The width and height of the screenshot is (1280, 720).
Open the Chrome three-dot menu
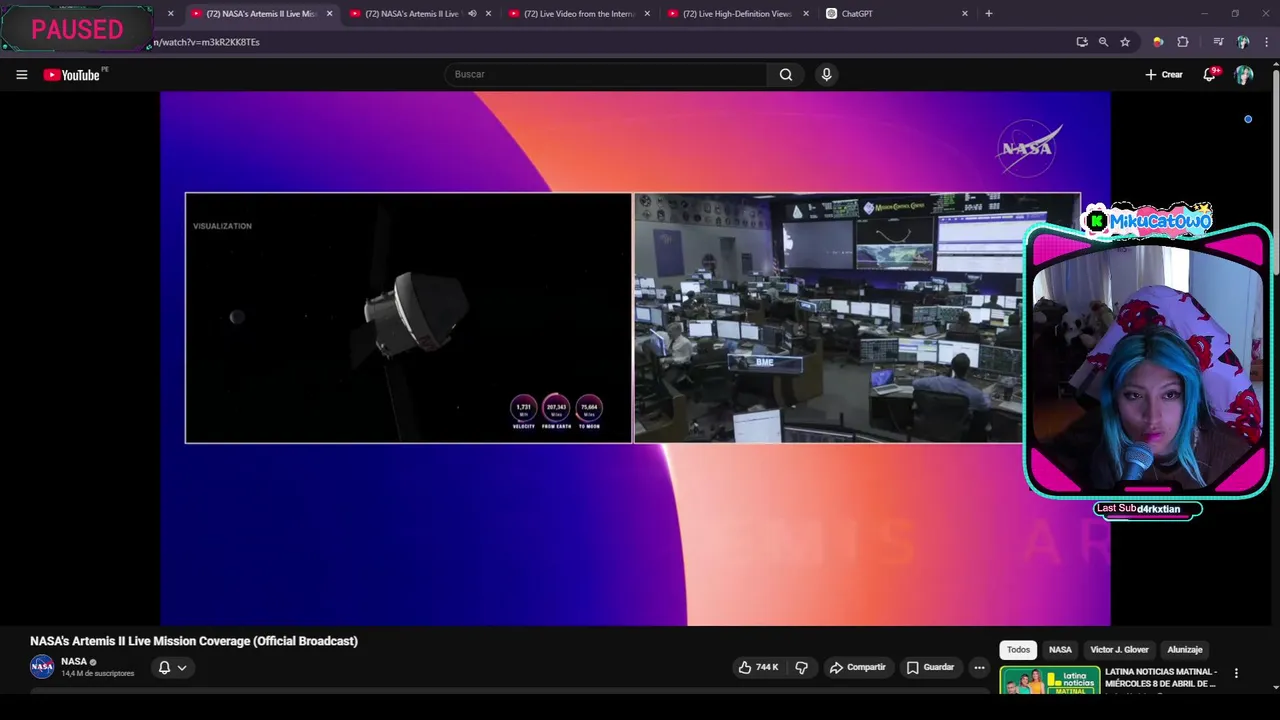(1266, 42)
